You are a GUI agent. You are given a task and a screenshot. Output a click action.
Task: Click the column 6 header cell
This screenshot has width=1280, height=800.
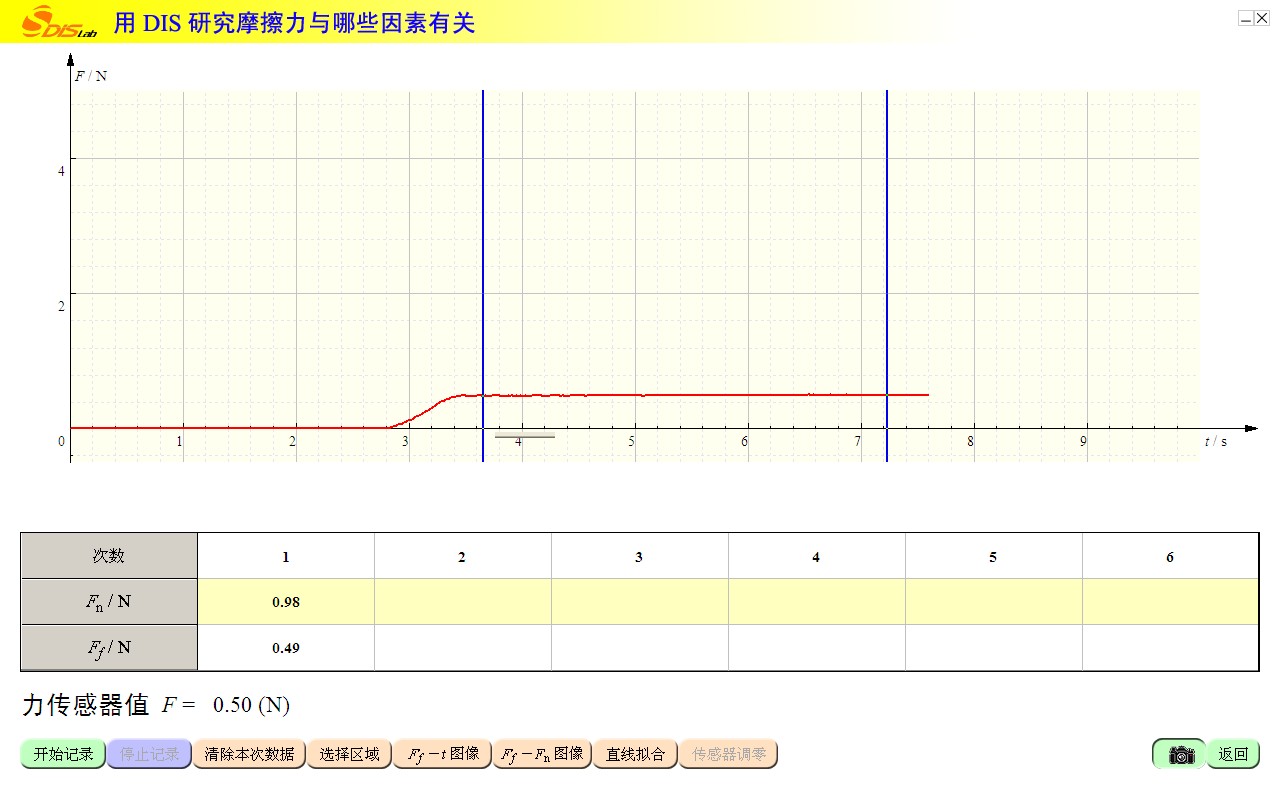1169,556
